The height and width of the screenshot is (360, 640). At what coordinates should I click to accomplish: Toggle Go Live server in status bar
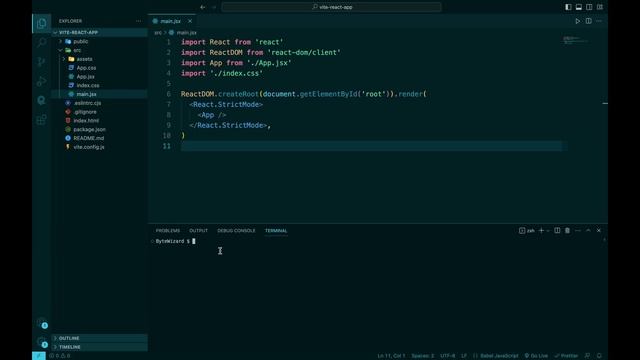point(536,356)
